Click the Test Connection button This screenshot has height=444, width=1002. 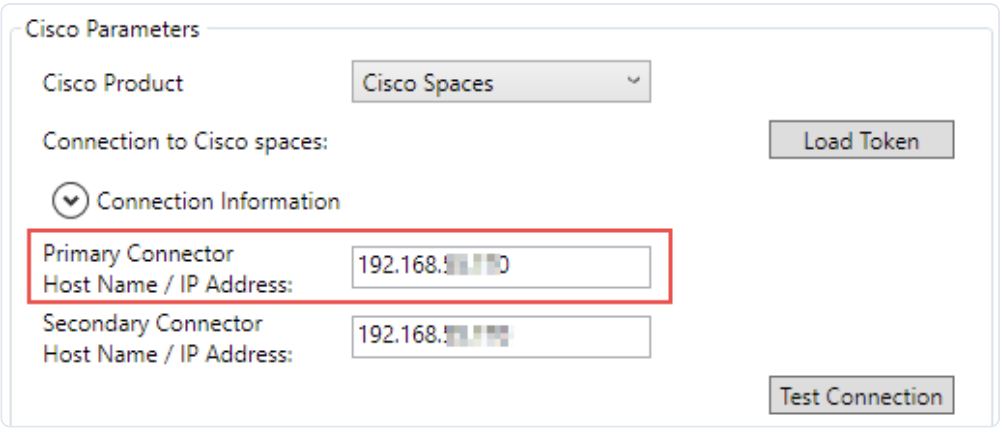(x=860, y=395)
